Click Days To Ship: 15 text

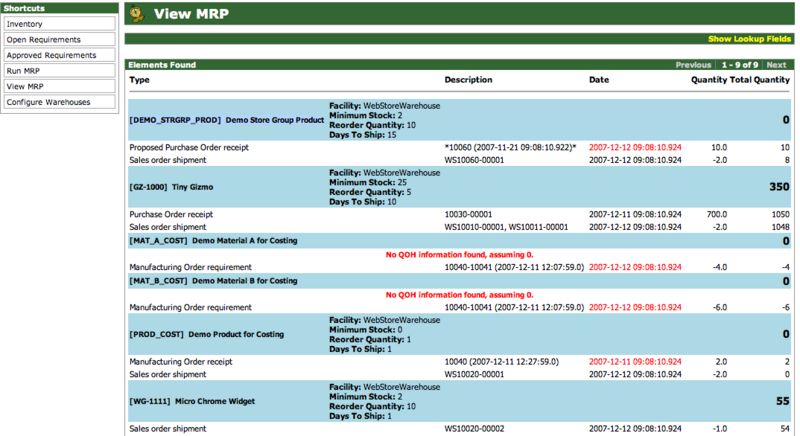[362, 135]
